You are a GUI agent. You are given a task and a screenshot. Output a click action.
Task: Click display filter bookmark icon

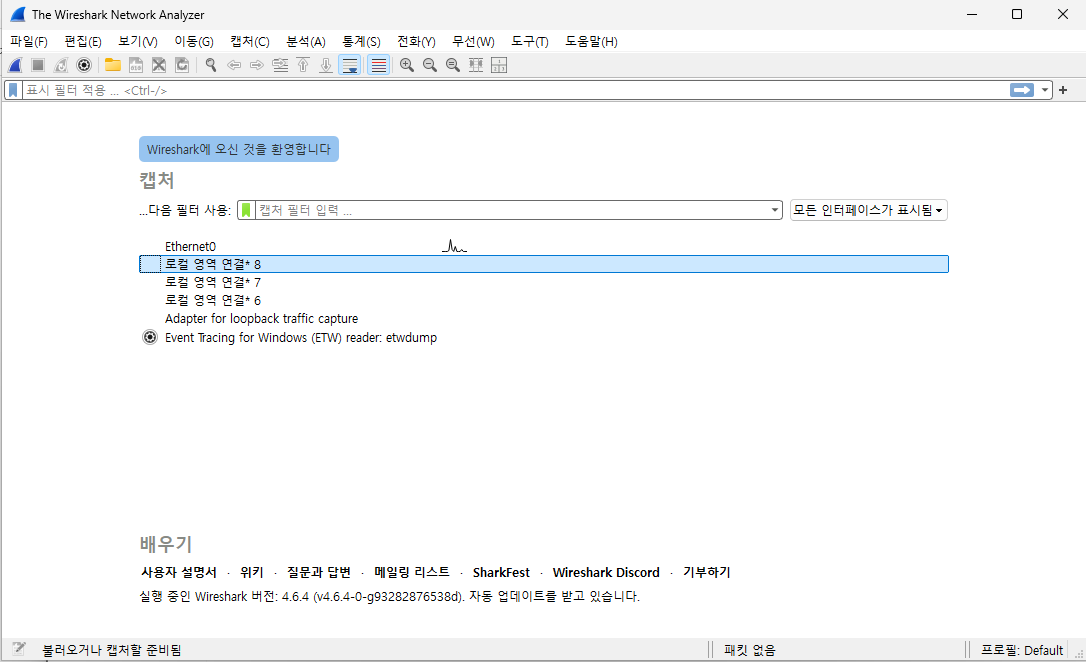(13, 90)
